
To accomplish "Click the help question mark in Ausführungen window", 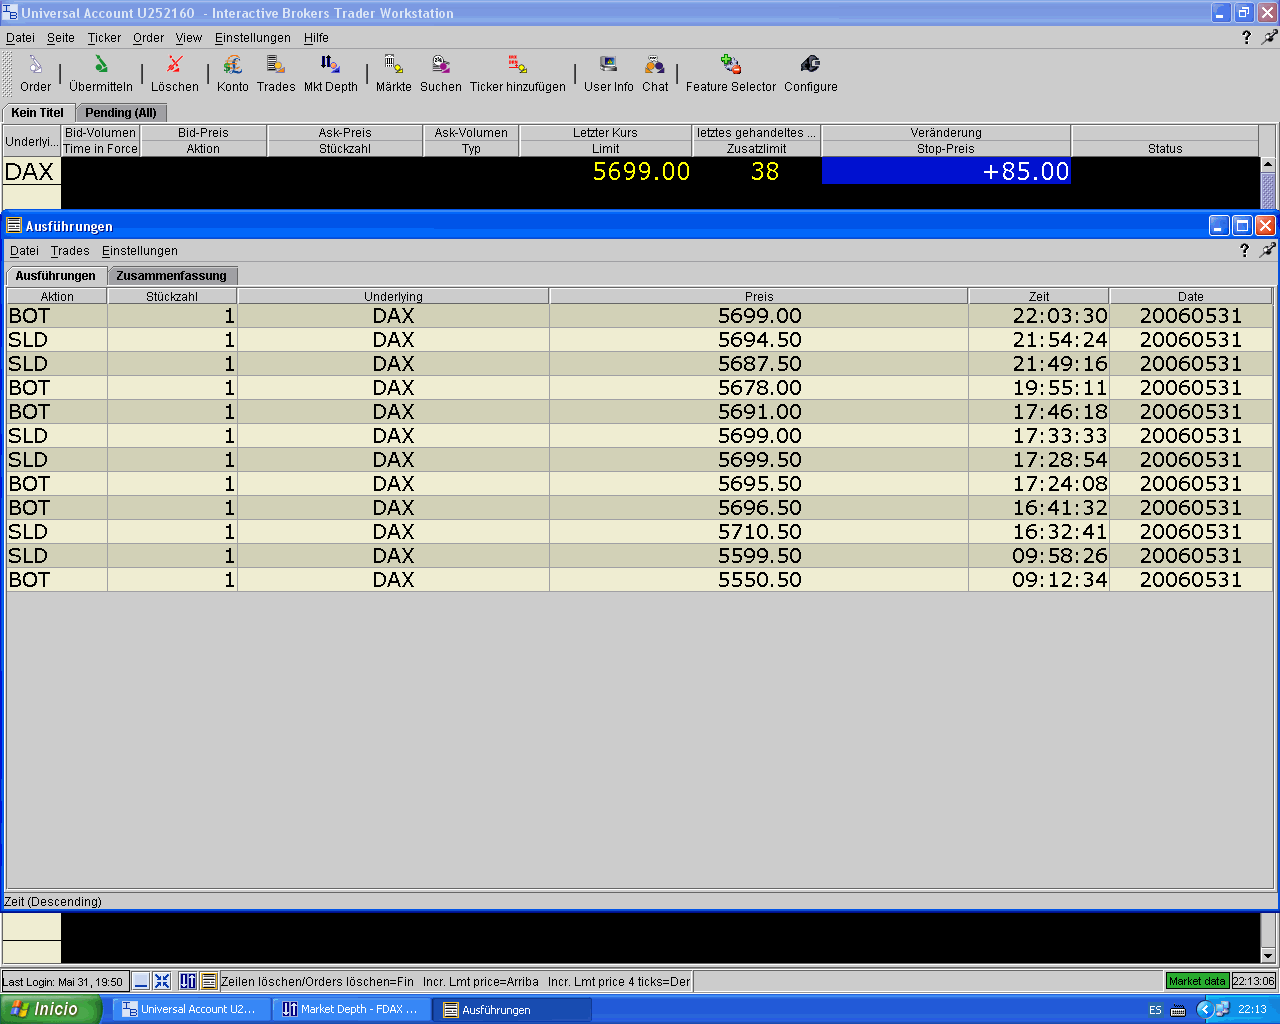I will coord(1244,250).
